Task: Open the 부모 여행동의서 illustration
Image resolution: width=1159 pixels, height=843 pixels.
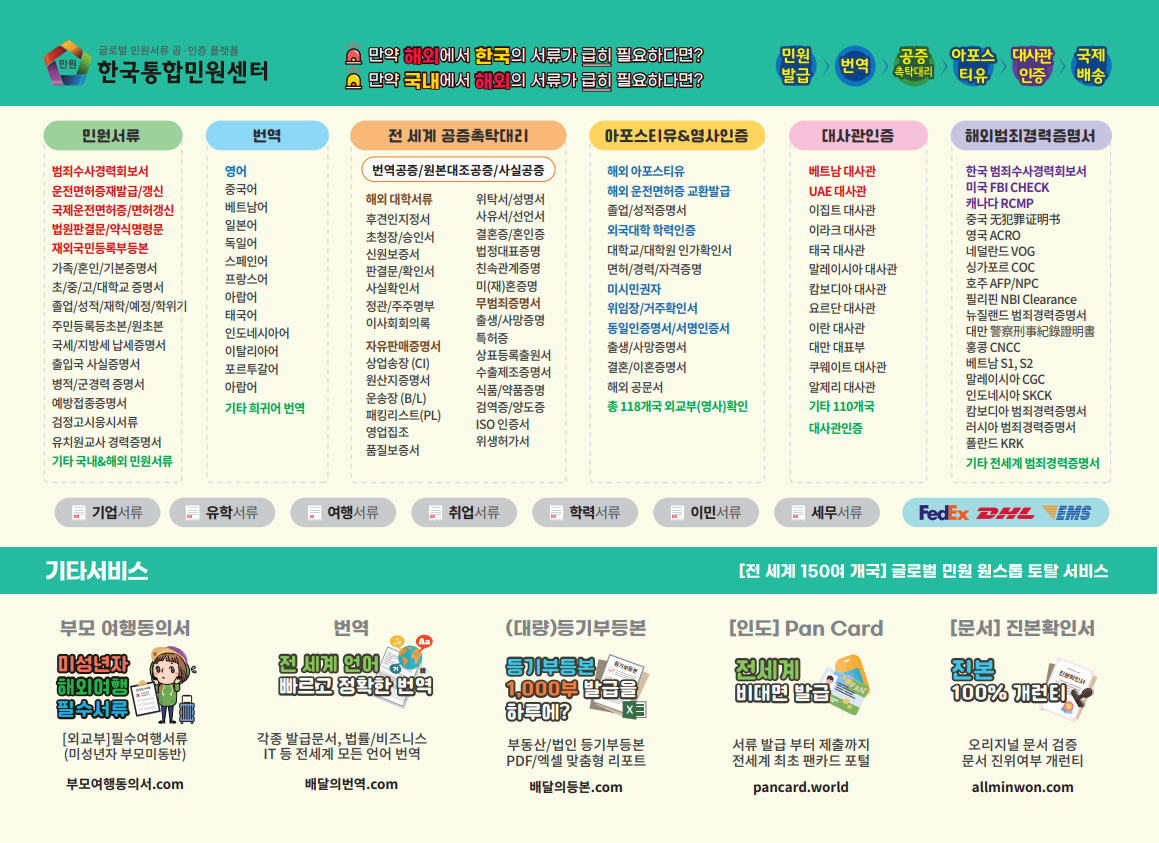Action: point(125,687)
